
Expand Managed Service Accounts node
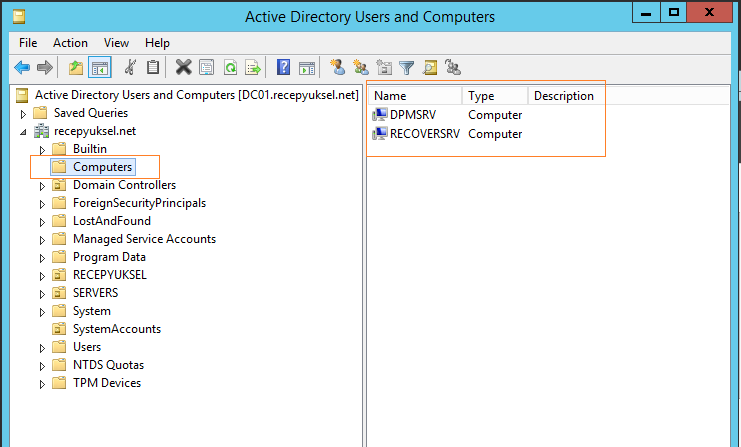(x=42, y=240)
